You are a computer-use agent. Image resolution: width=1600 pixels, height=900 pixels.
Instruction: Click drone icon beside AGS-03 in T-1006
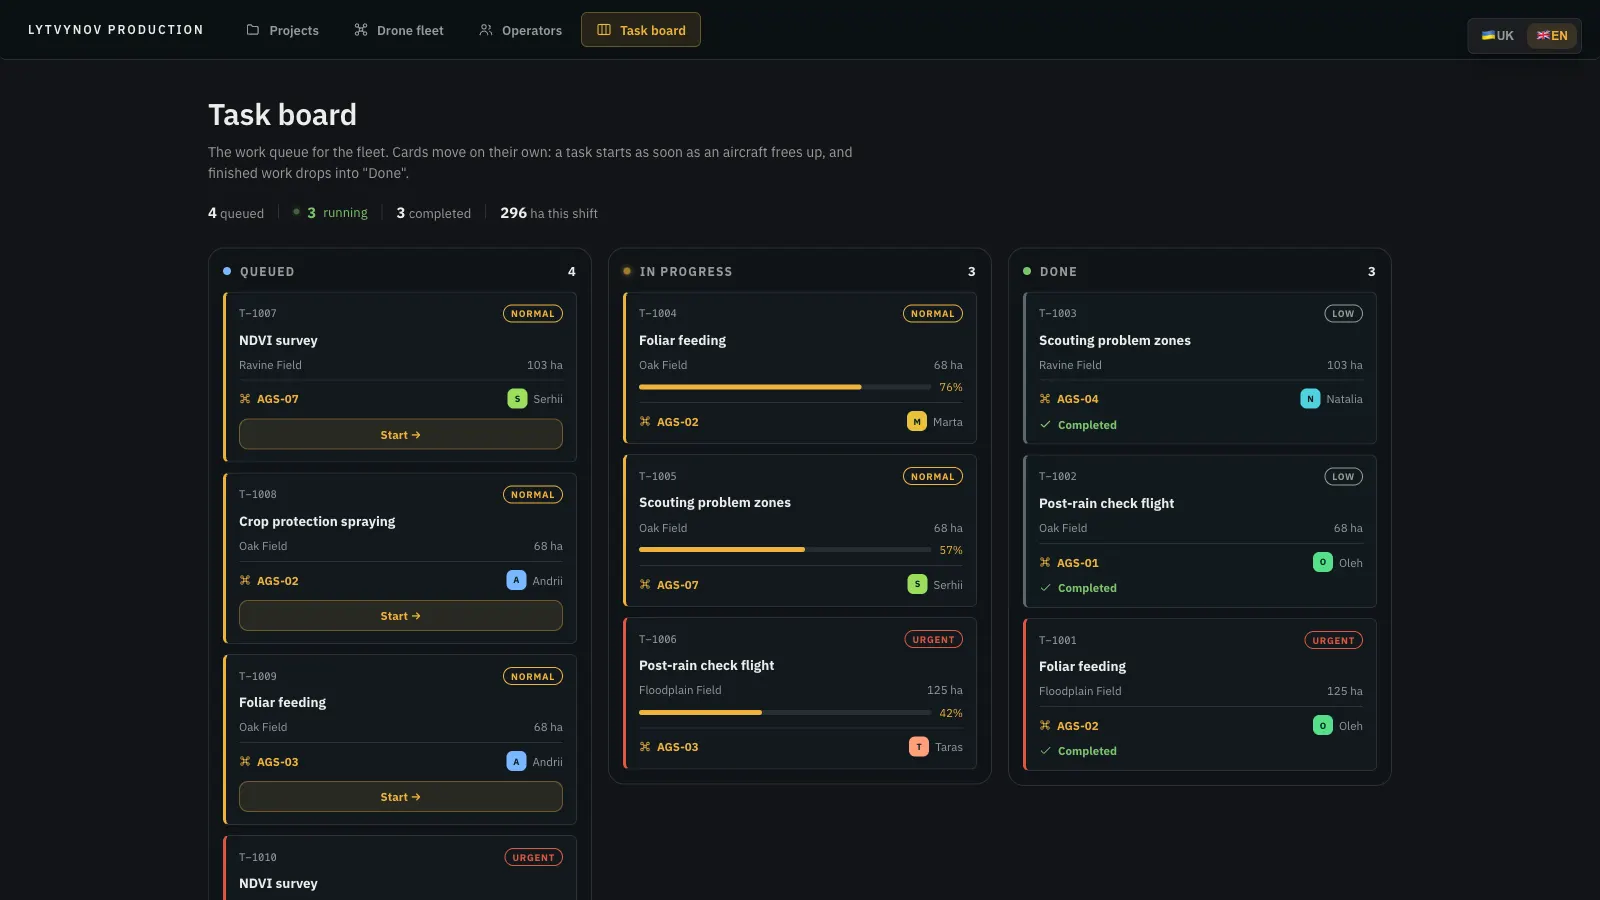tap(645, 747)
